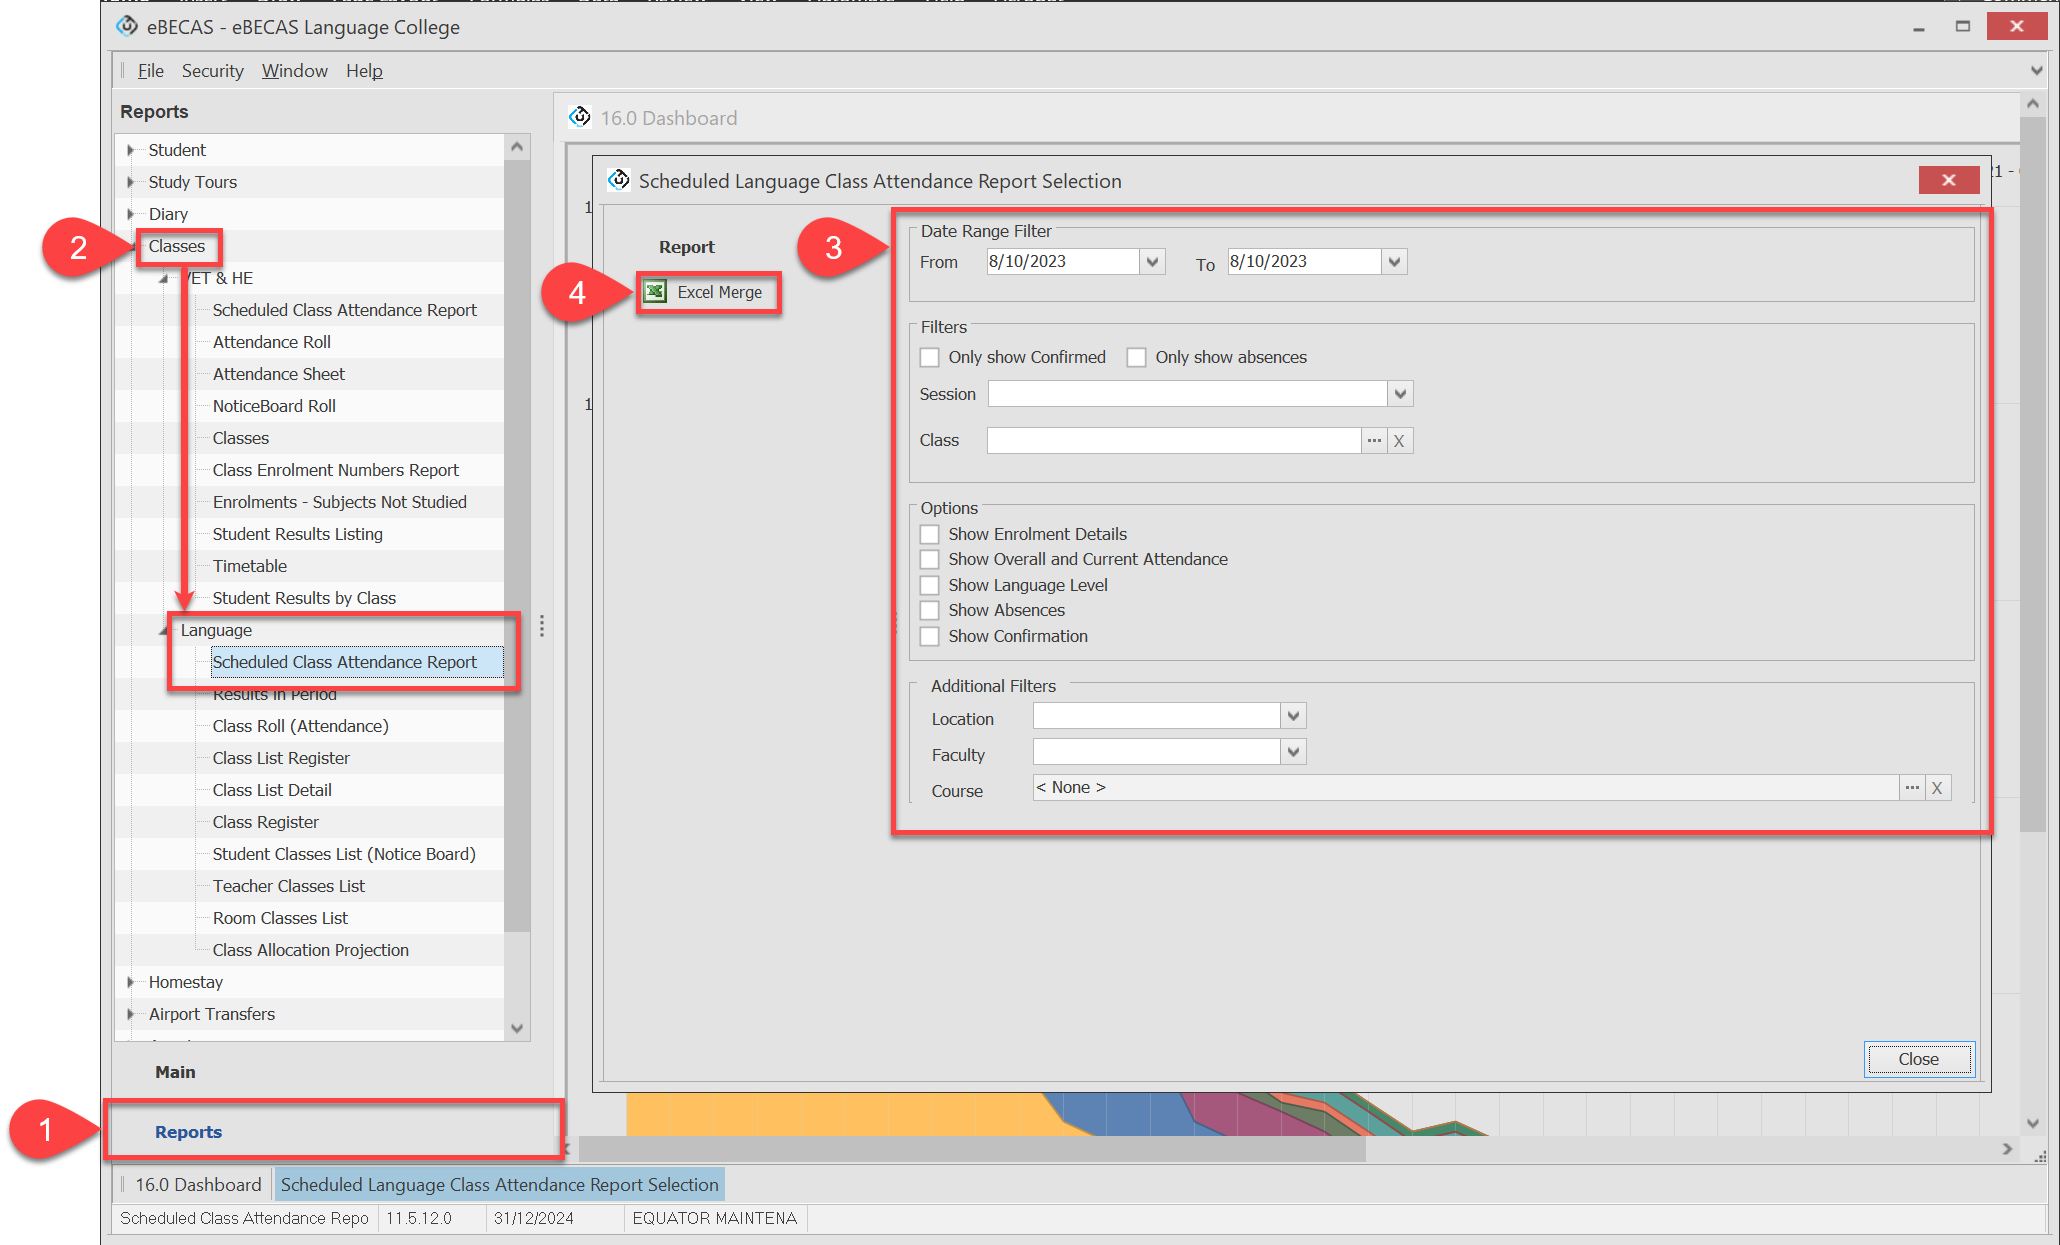Open the Course lookup ellipsis button
The width and height of the screenshot is (2060, 1245).
click(x=1911, y=788)
